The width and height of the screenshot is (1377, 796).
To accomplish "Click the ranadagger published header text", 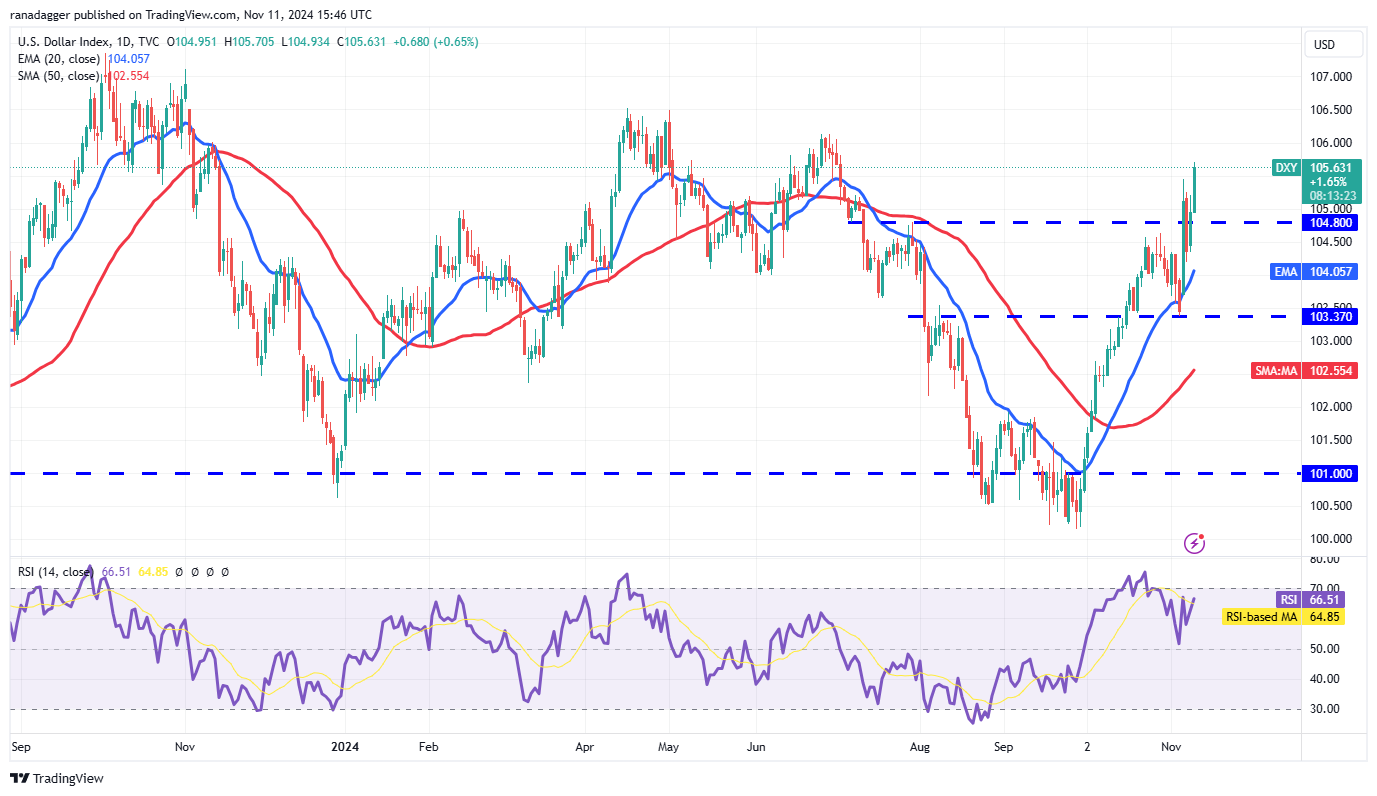I will point(191,15).
